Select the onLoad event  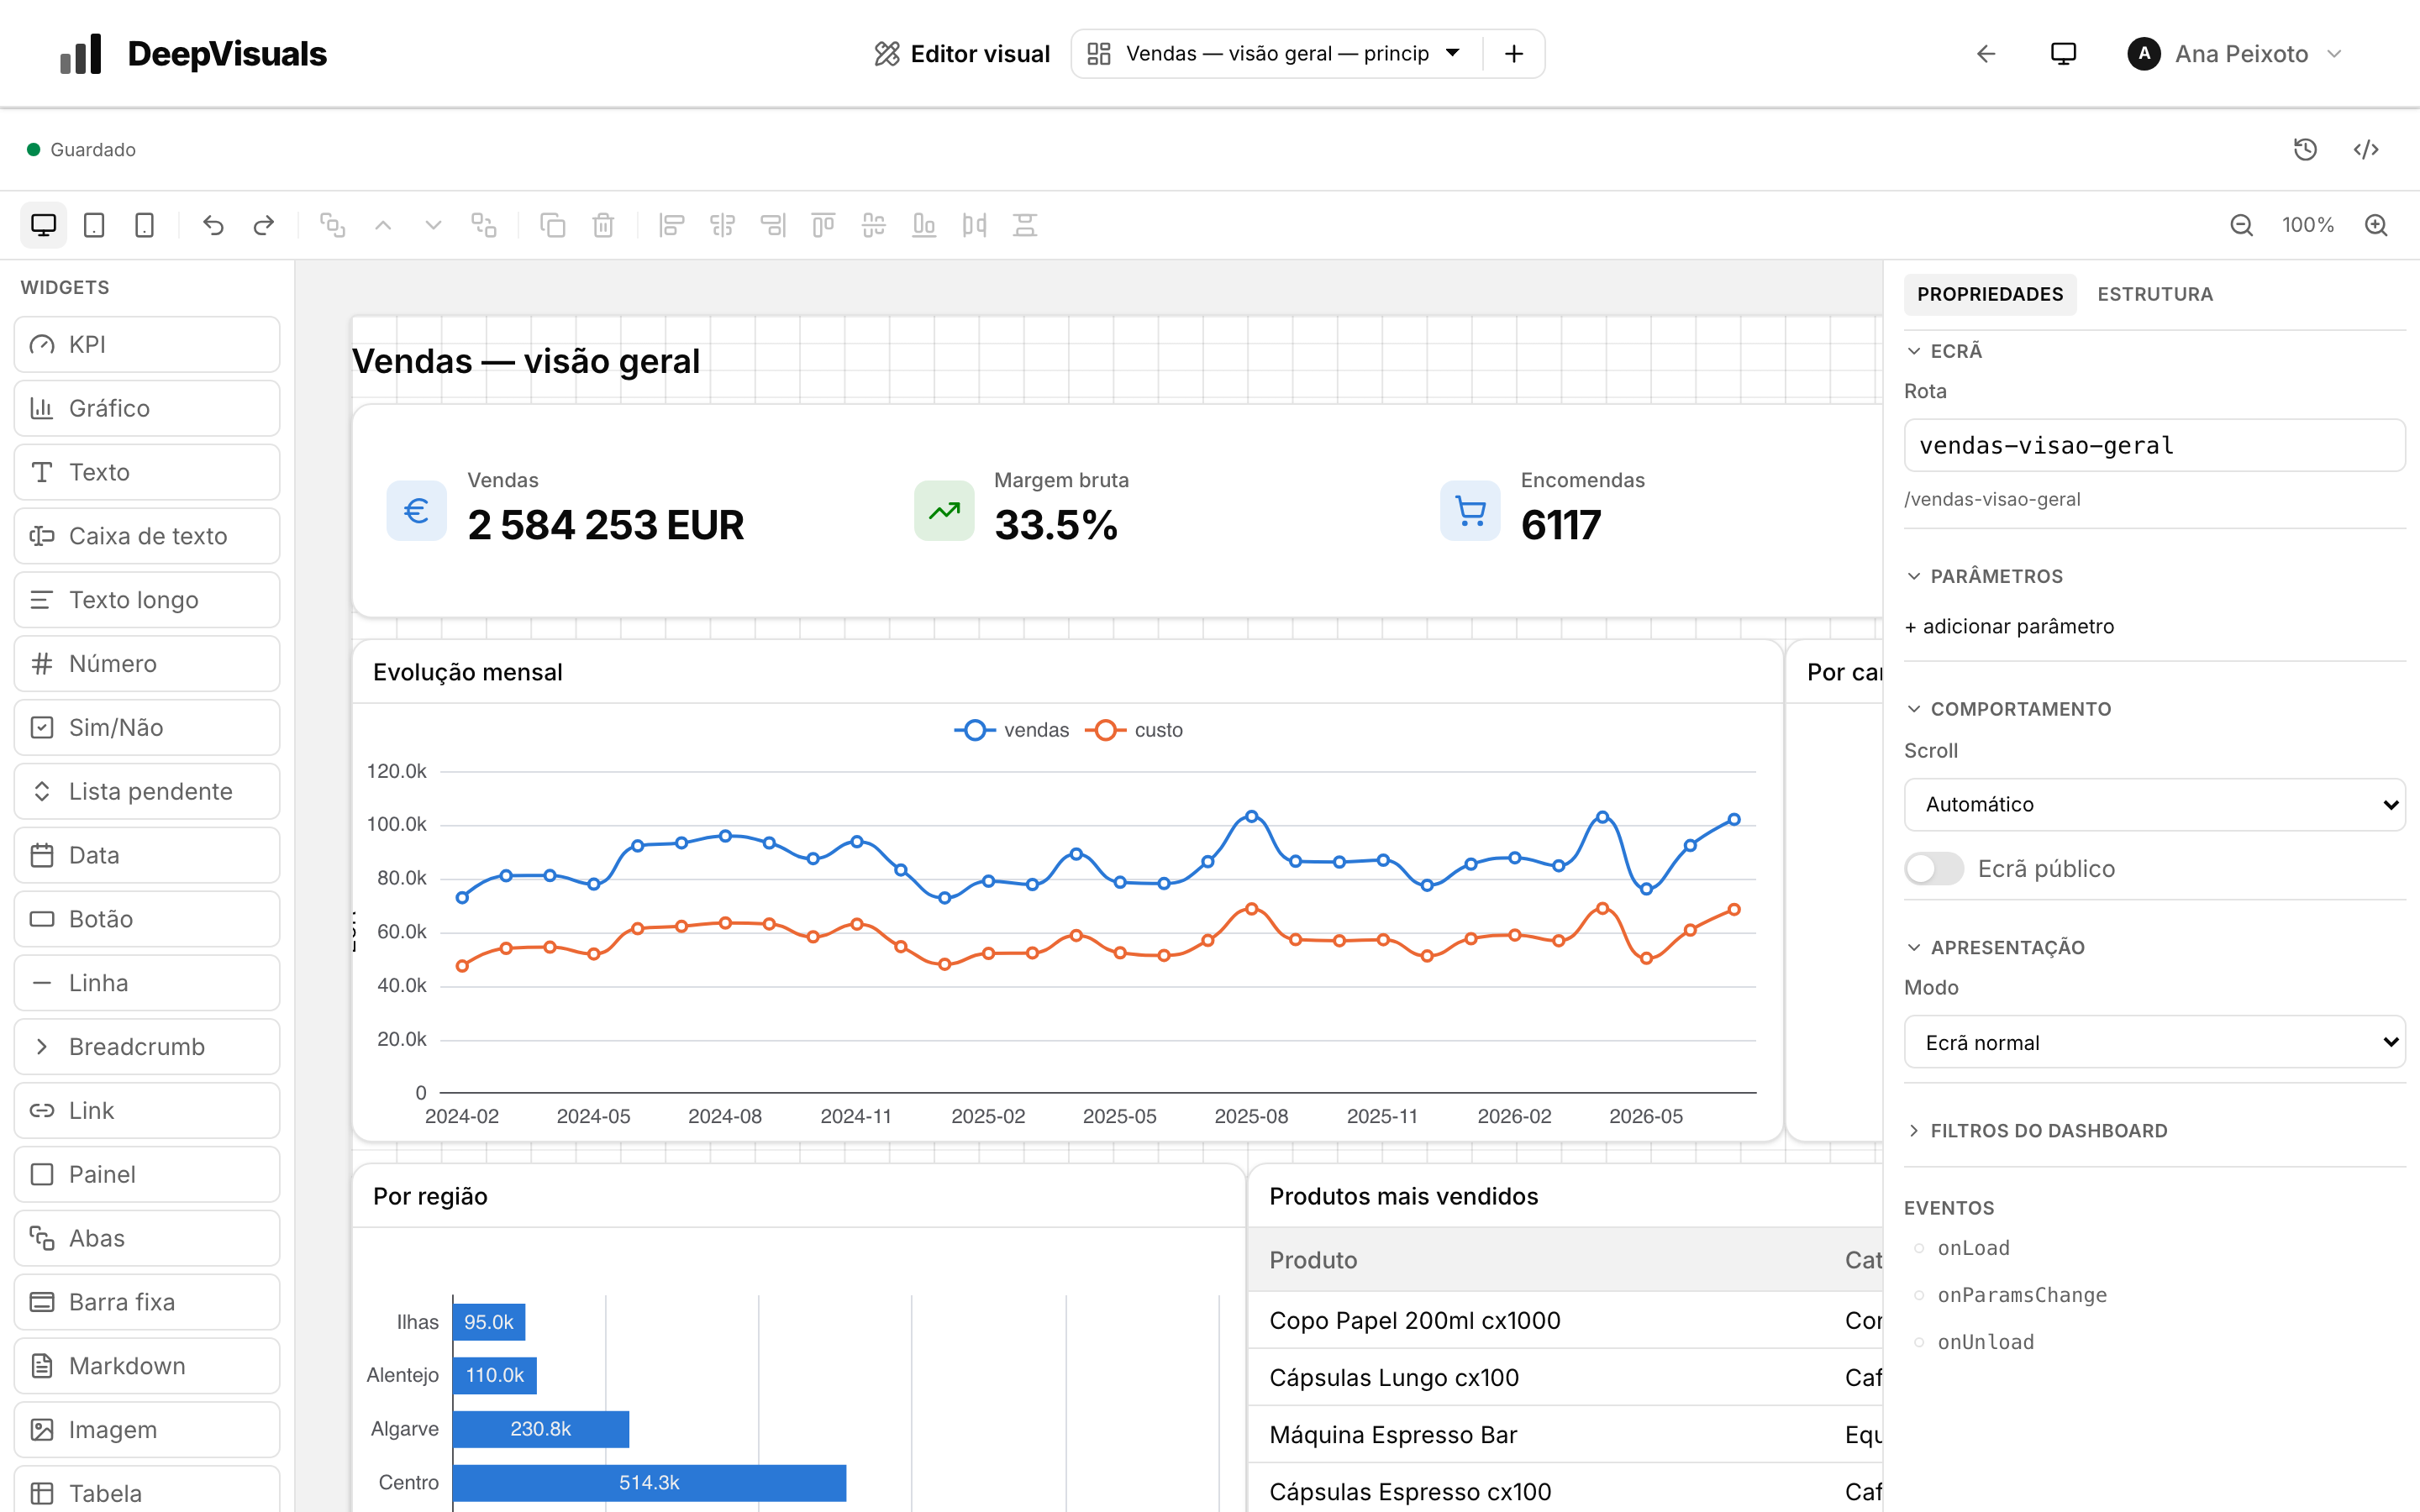pyautogui.click(x=1973, y=1248)
